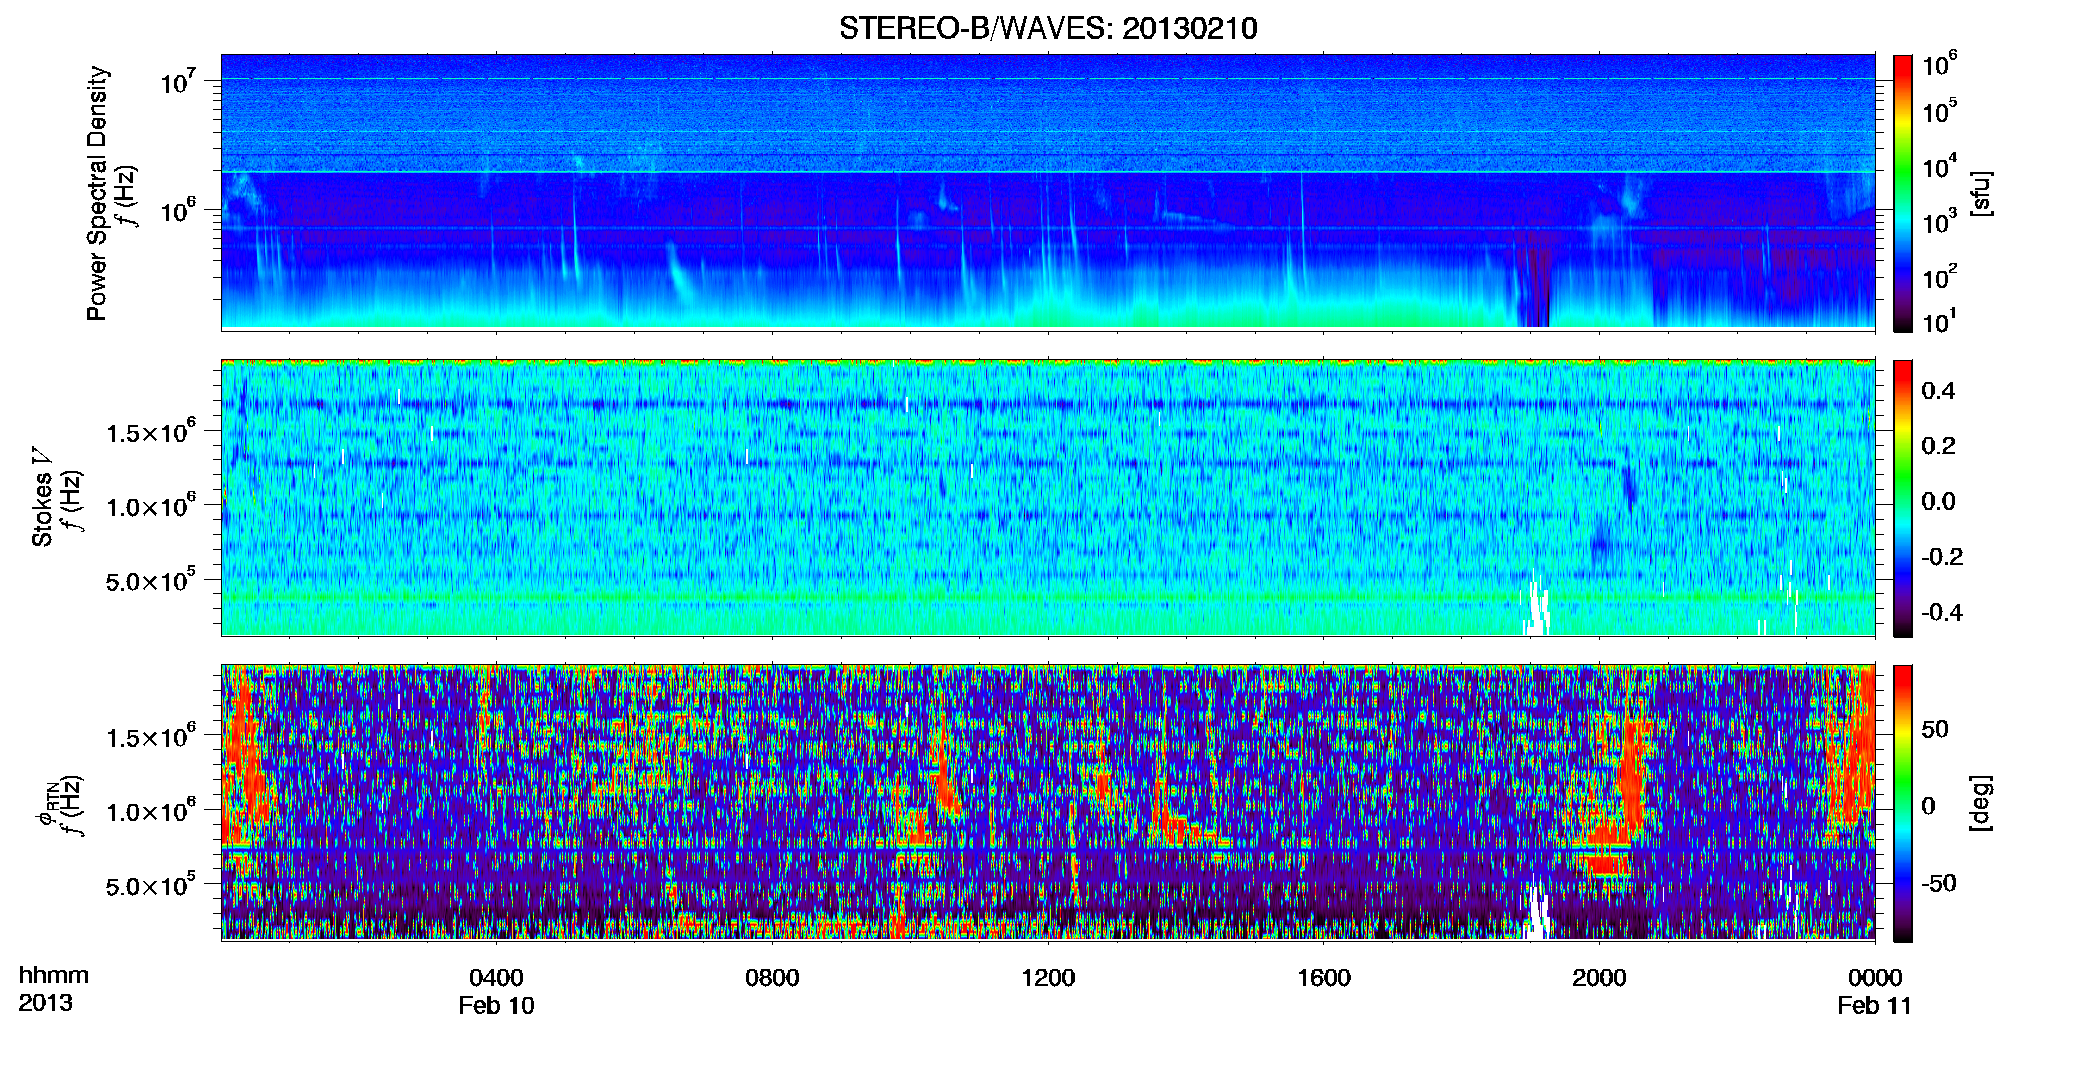Click the hhmm axis label
The height and width of the screenshot is (1080, 2096).
(54, 975)
